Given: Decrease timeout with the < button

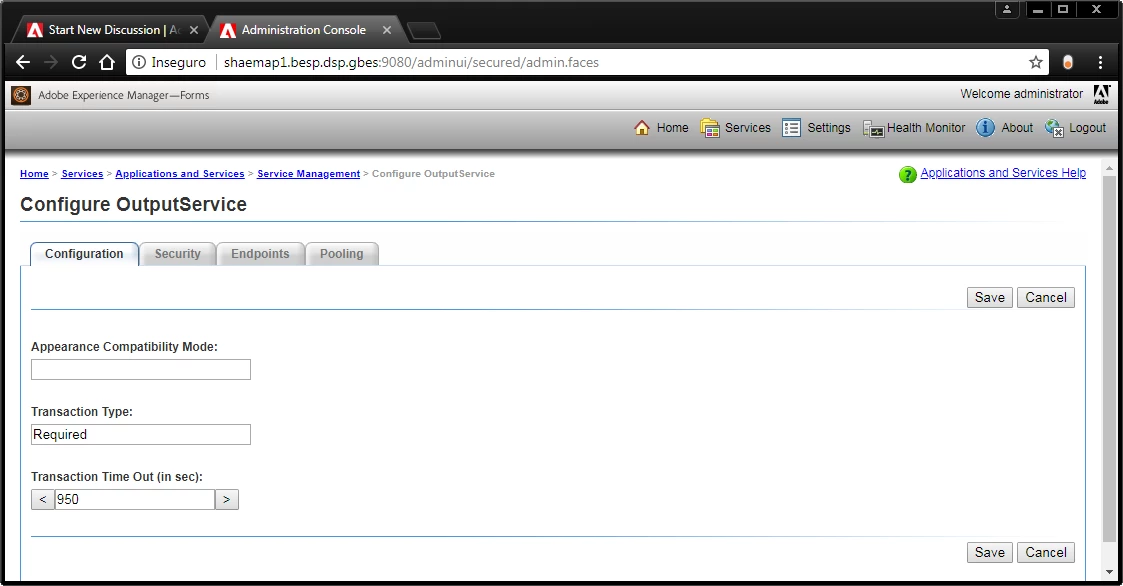Looking at the screenshot, I should [x=43, y=499].
